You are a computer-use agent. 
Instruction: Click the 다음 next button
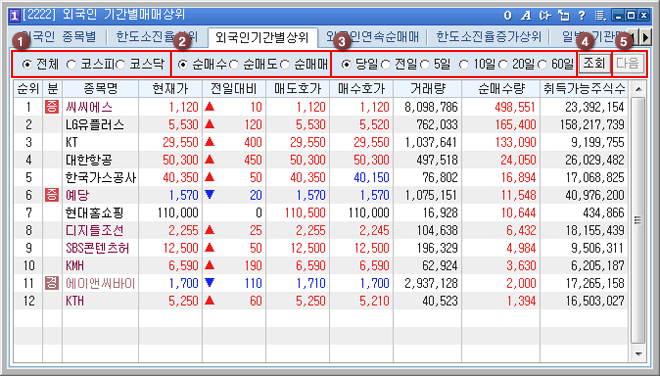[x=628, y=64]
